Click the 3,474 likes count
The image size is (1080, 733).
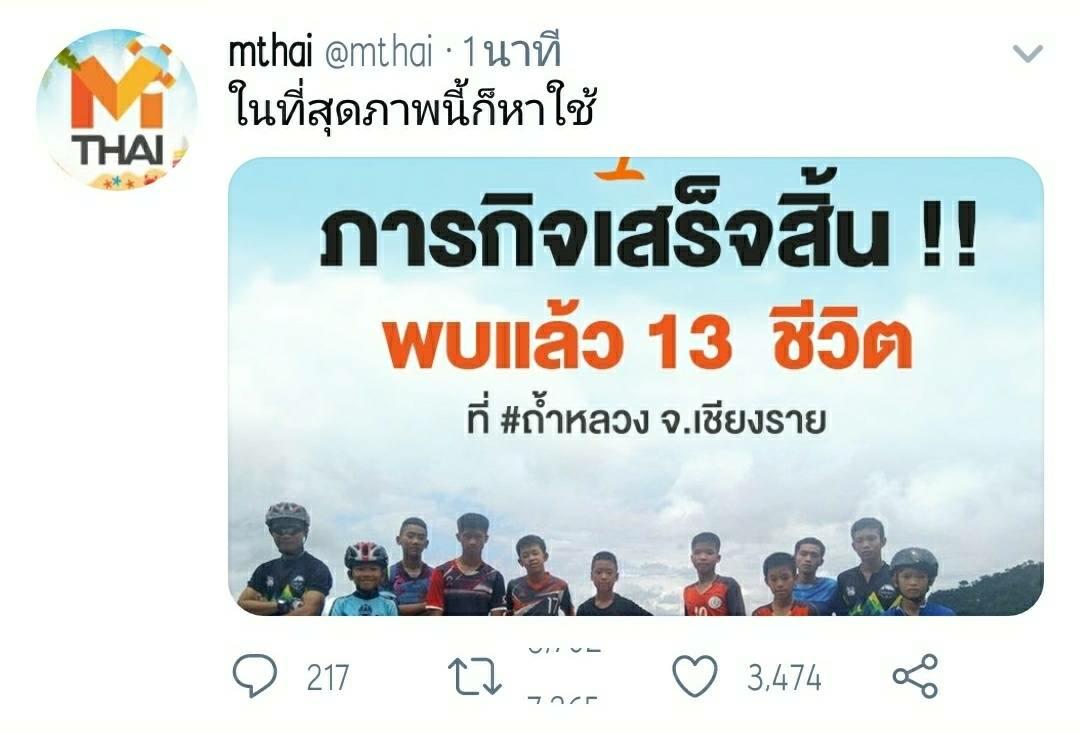click(785, 678)
